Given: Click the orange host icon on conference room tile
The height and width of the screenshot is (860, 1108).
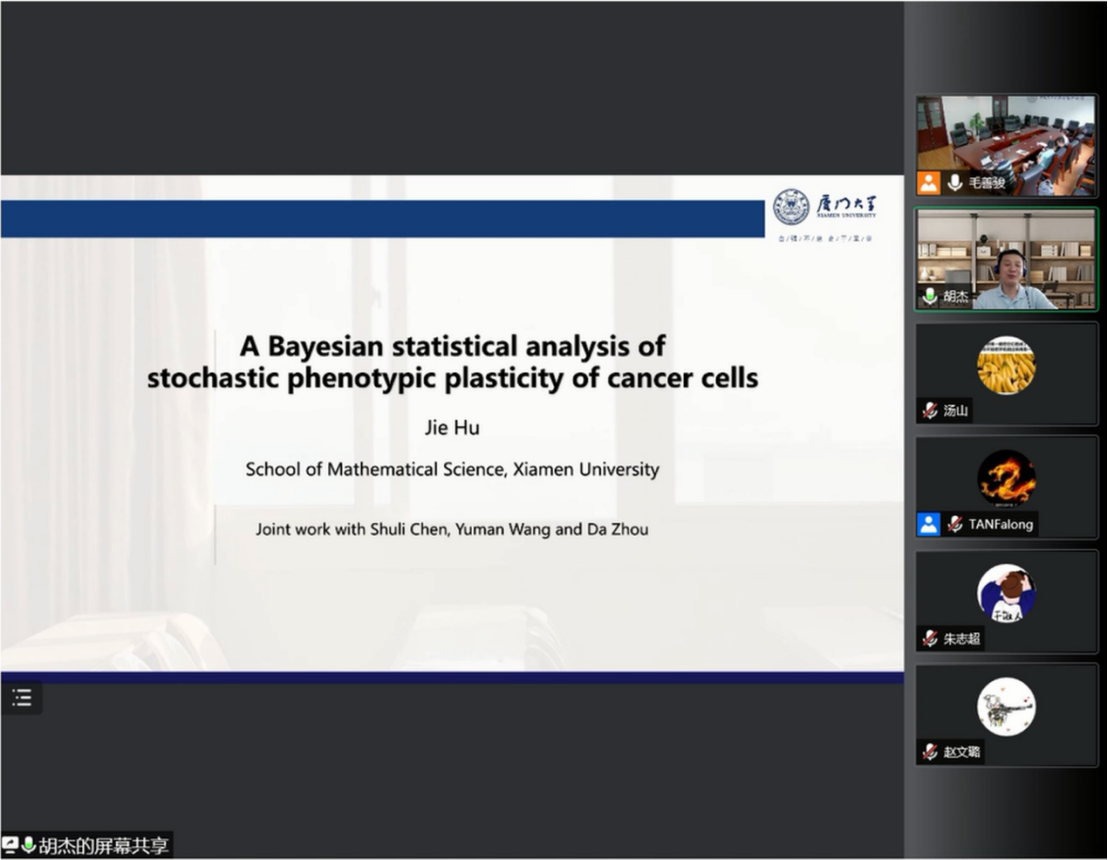Looking at the screenshot, I should (x=929, y=183).
